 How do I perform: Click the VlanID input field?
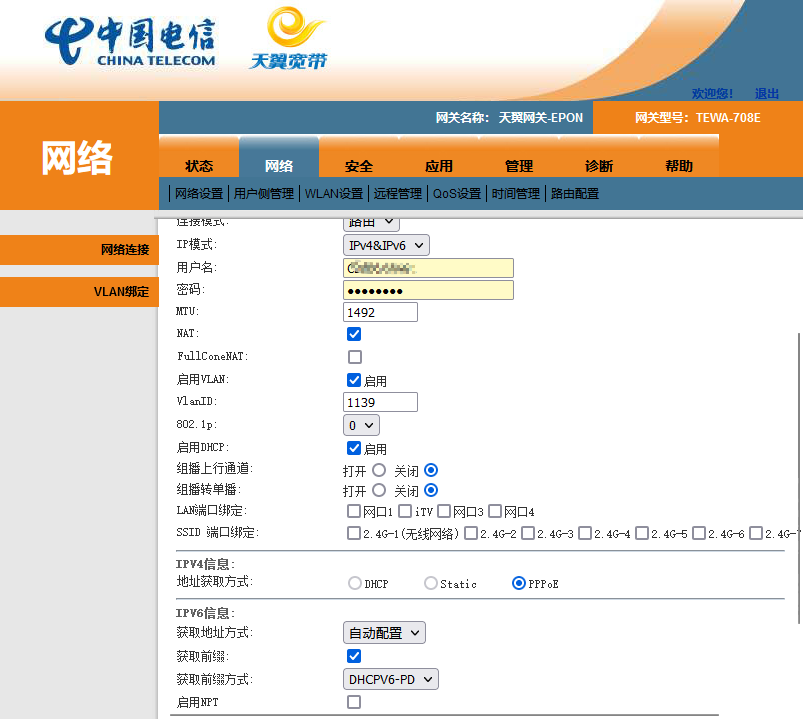pyautogui.click(x=380, y=402)
